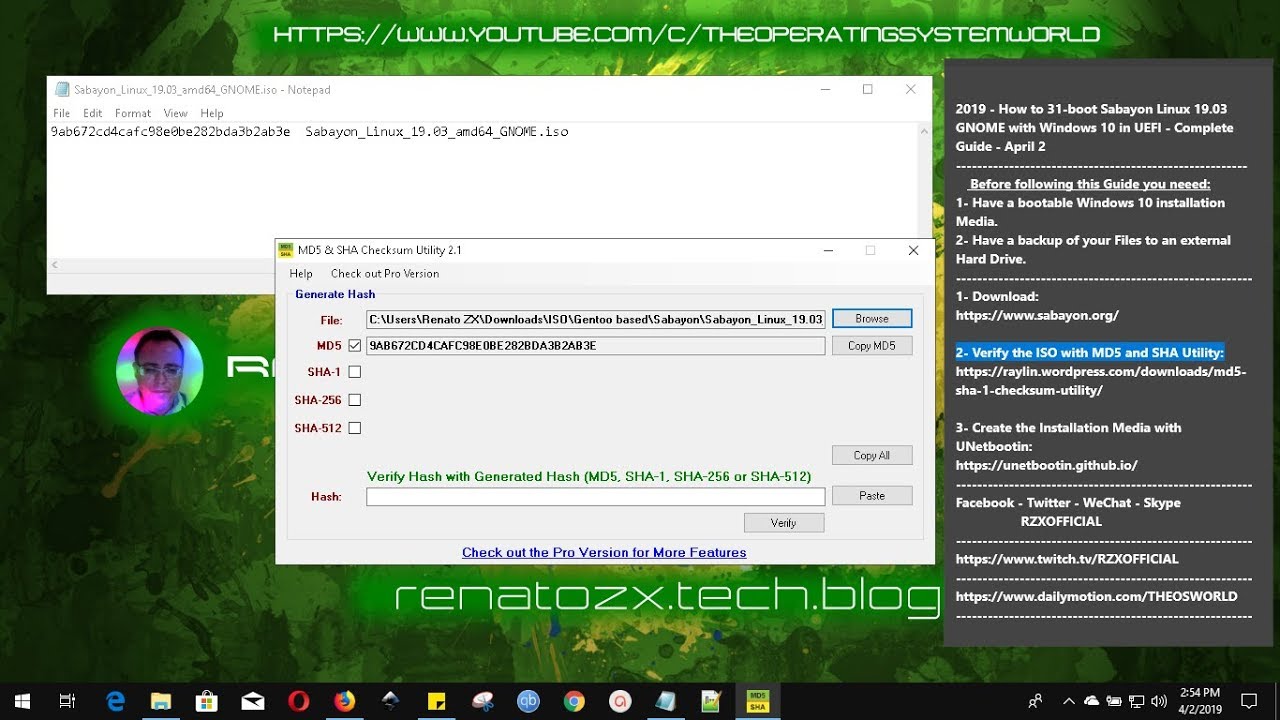
Task: Open Check out the Pro Version link
Action: coord(604,552)
